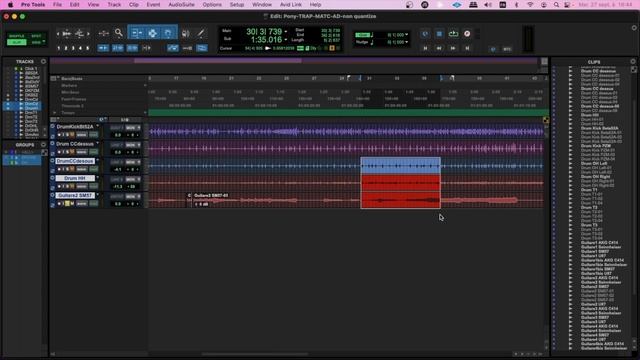Expand Drum Kick PZM clip group
This screenshot has height=360, width=640.
coord(571,146)
